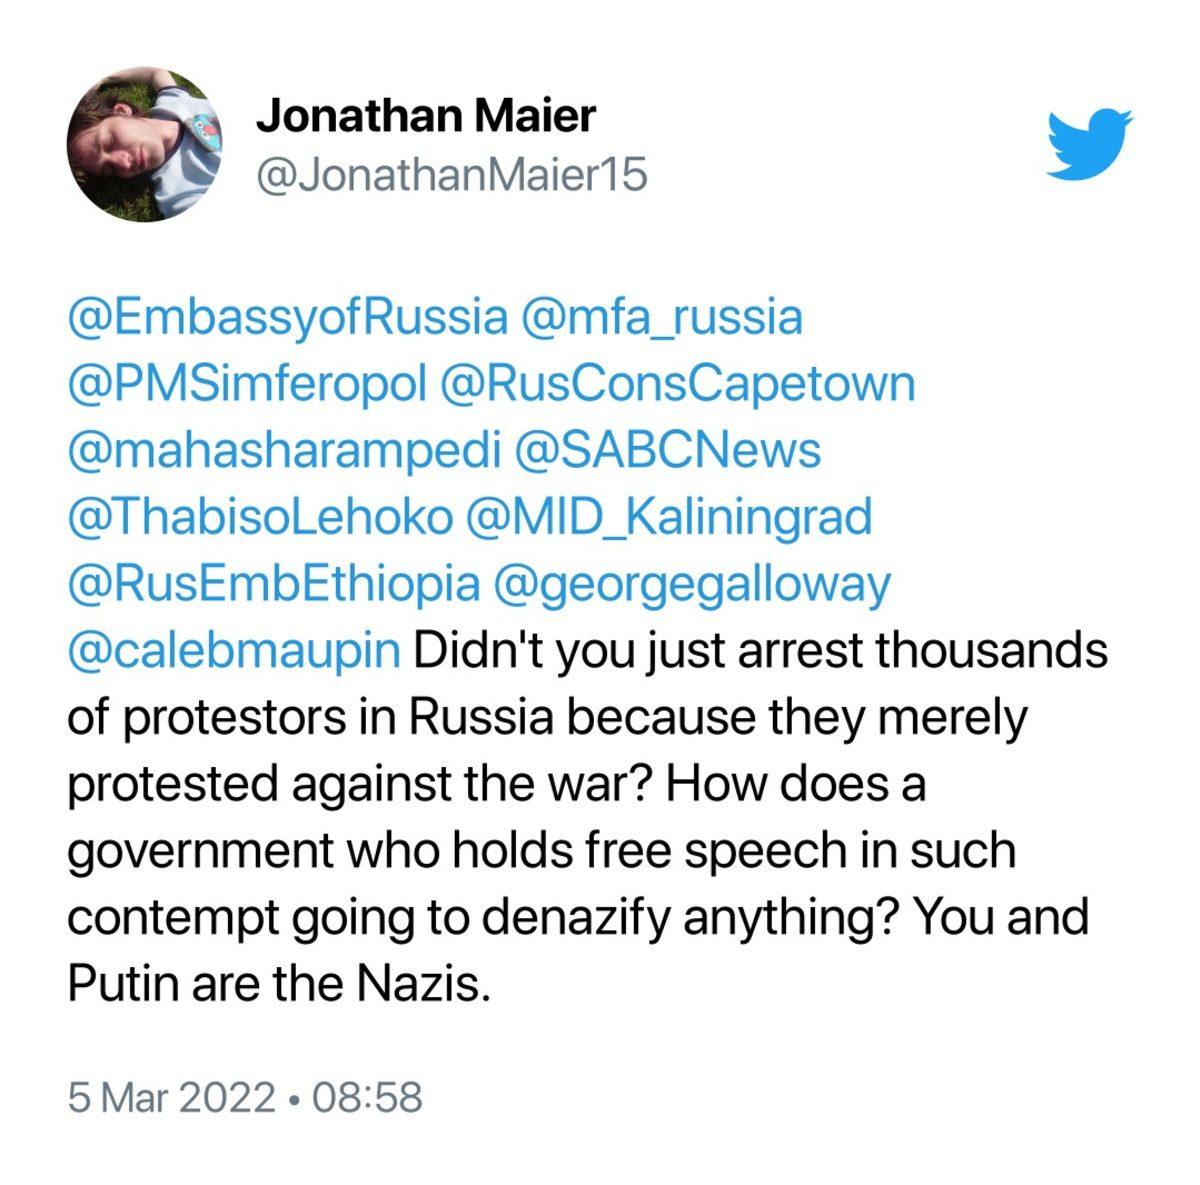Open the @EmbassyofRussia mention

pyautogui.click(x=287, y=318)
